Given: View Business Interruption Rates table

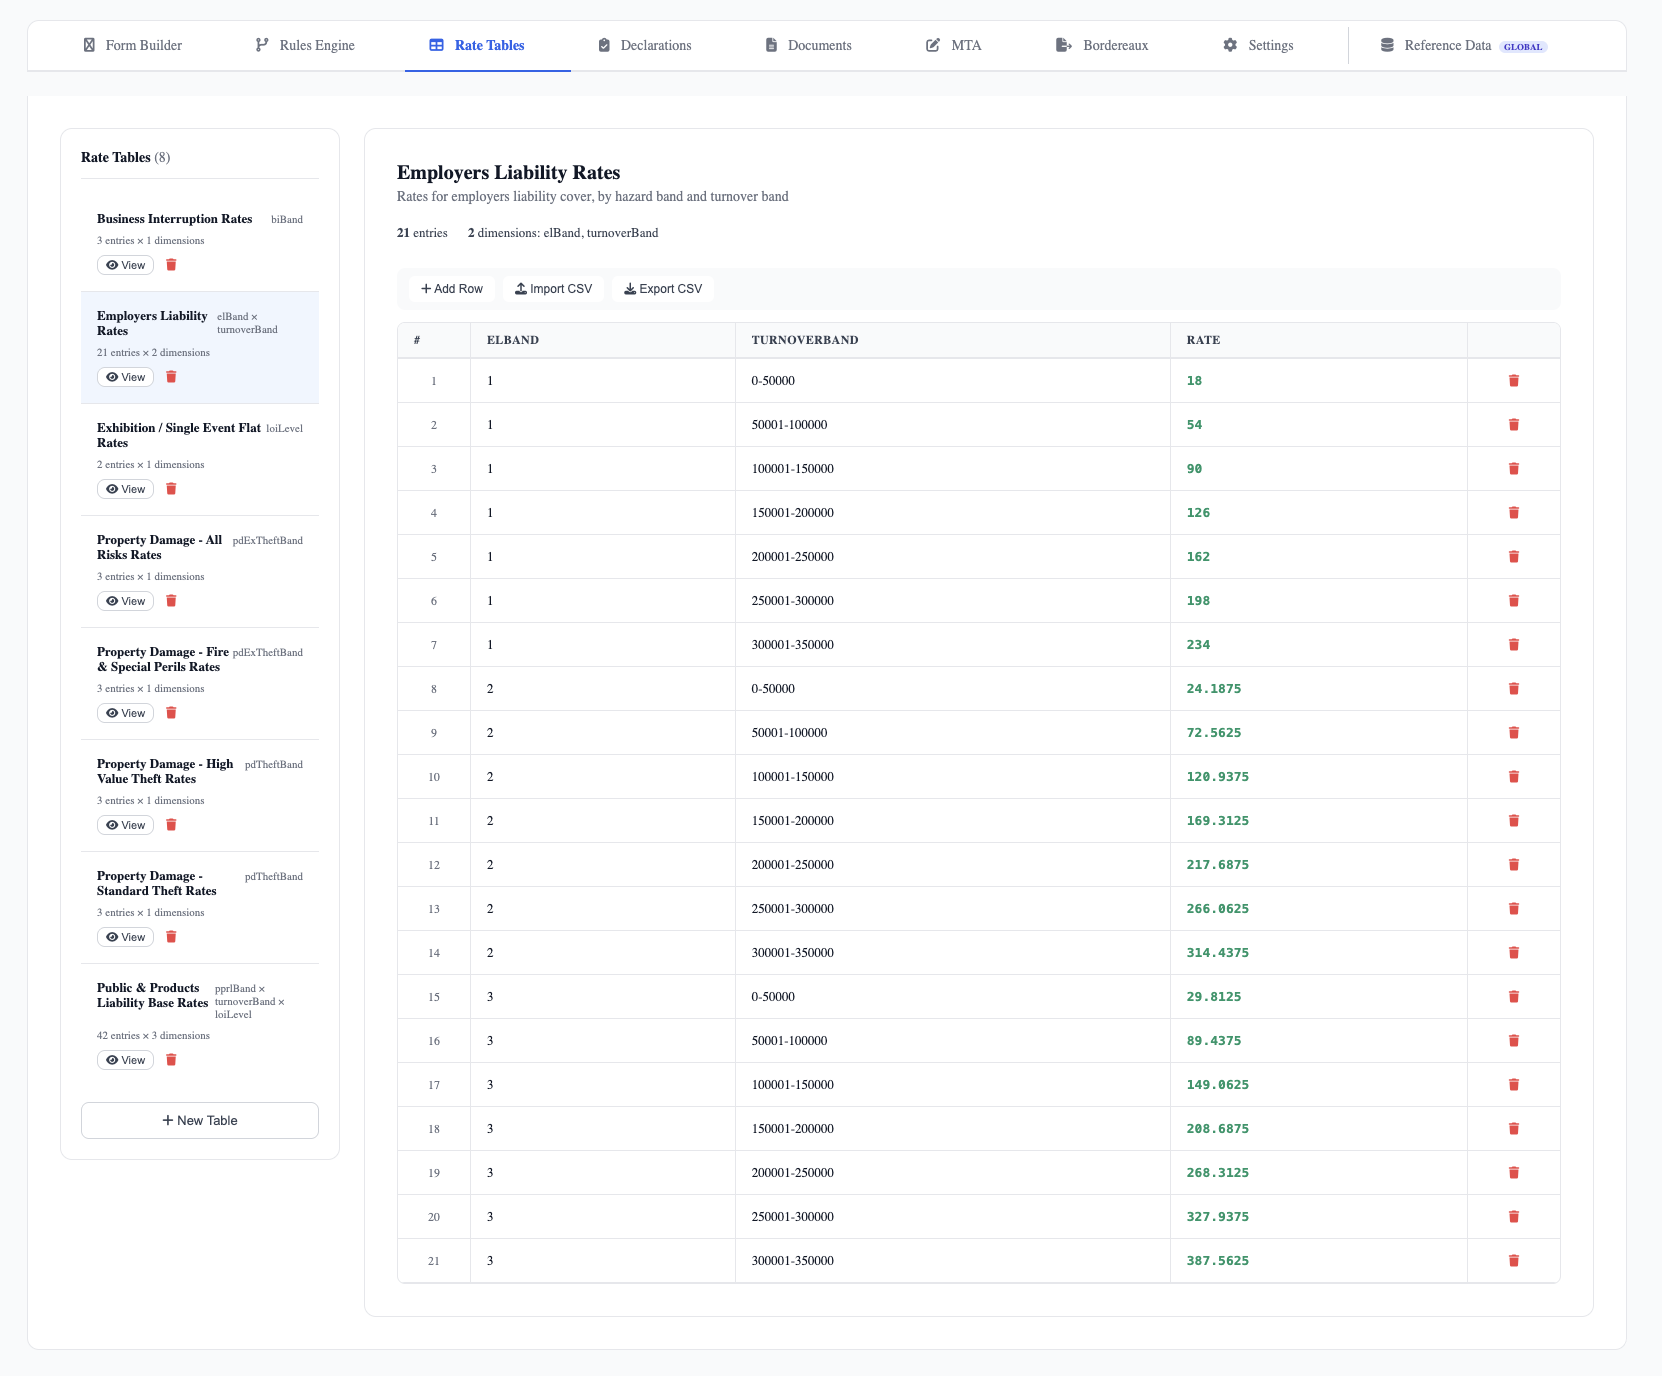Looking at the screenshot, I should pyautogui.click(x=125, y=265).
